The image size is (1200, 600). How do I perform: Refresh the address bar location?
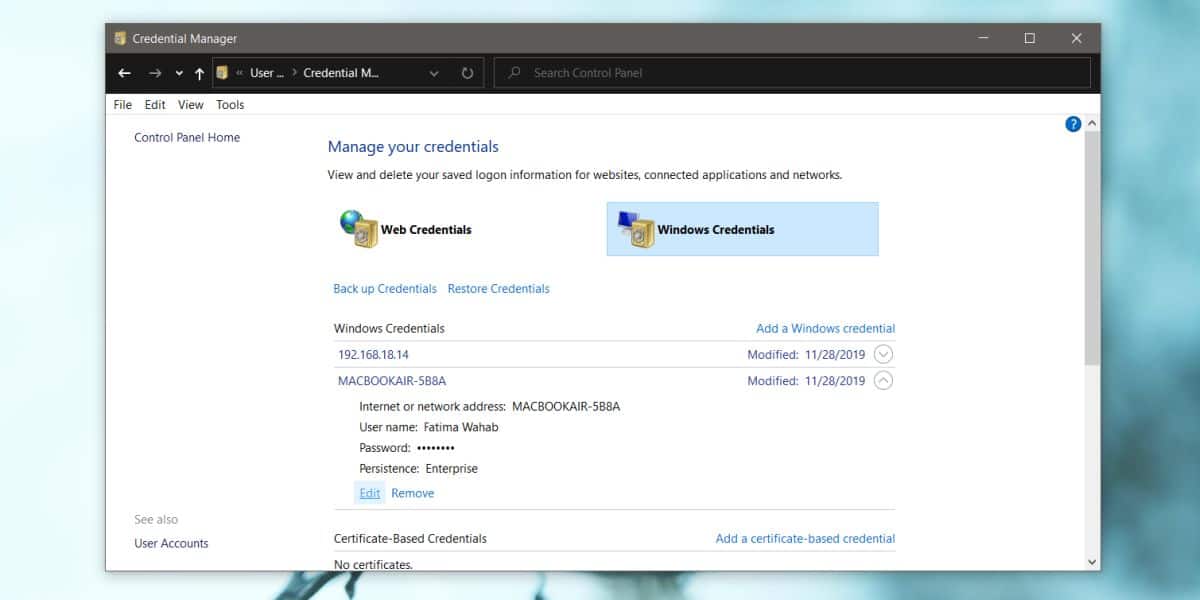(x=467, y=73)
